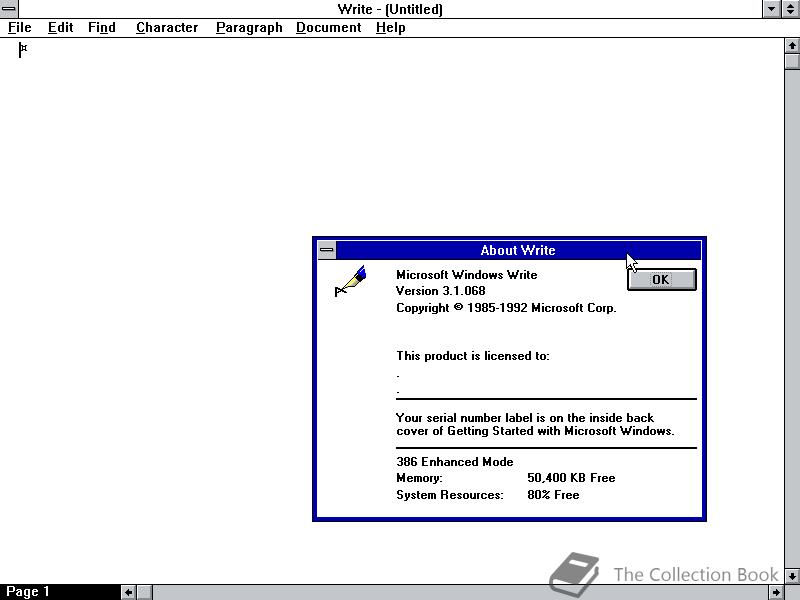Click OK in About Write dialog
800x600 pixels.
coord(662,280)
